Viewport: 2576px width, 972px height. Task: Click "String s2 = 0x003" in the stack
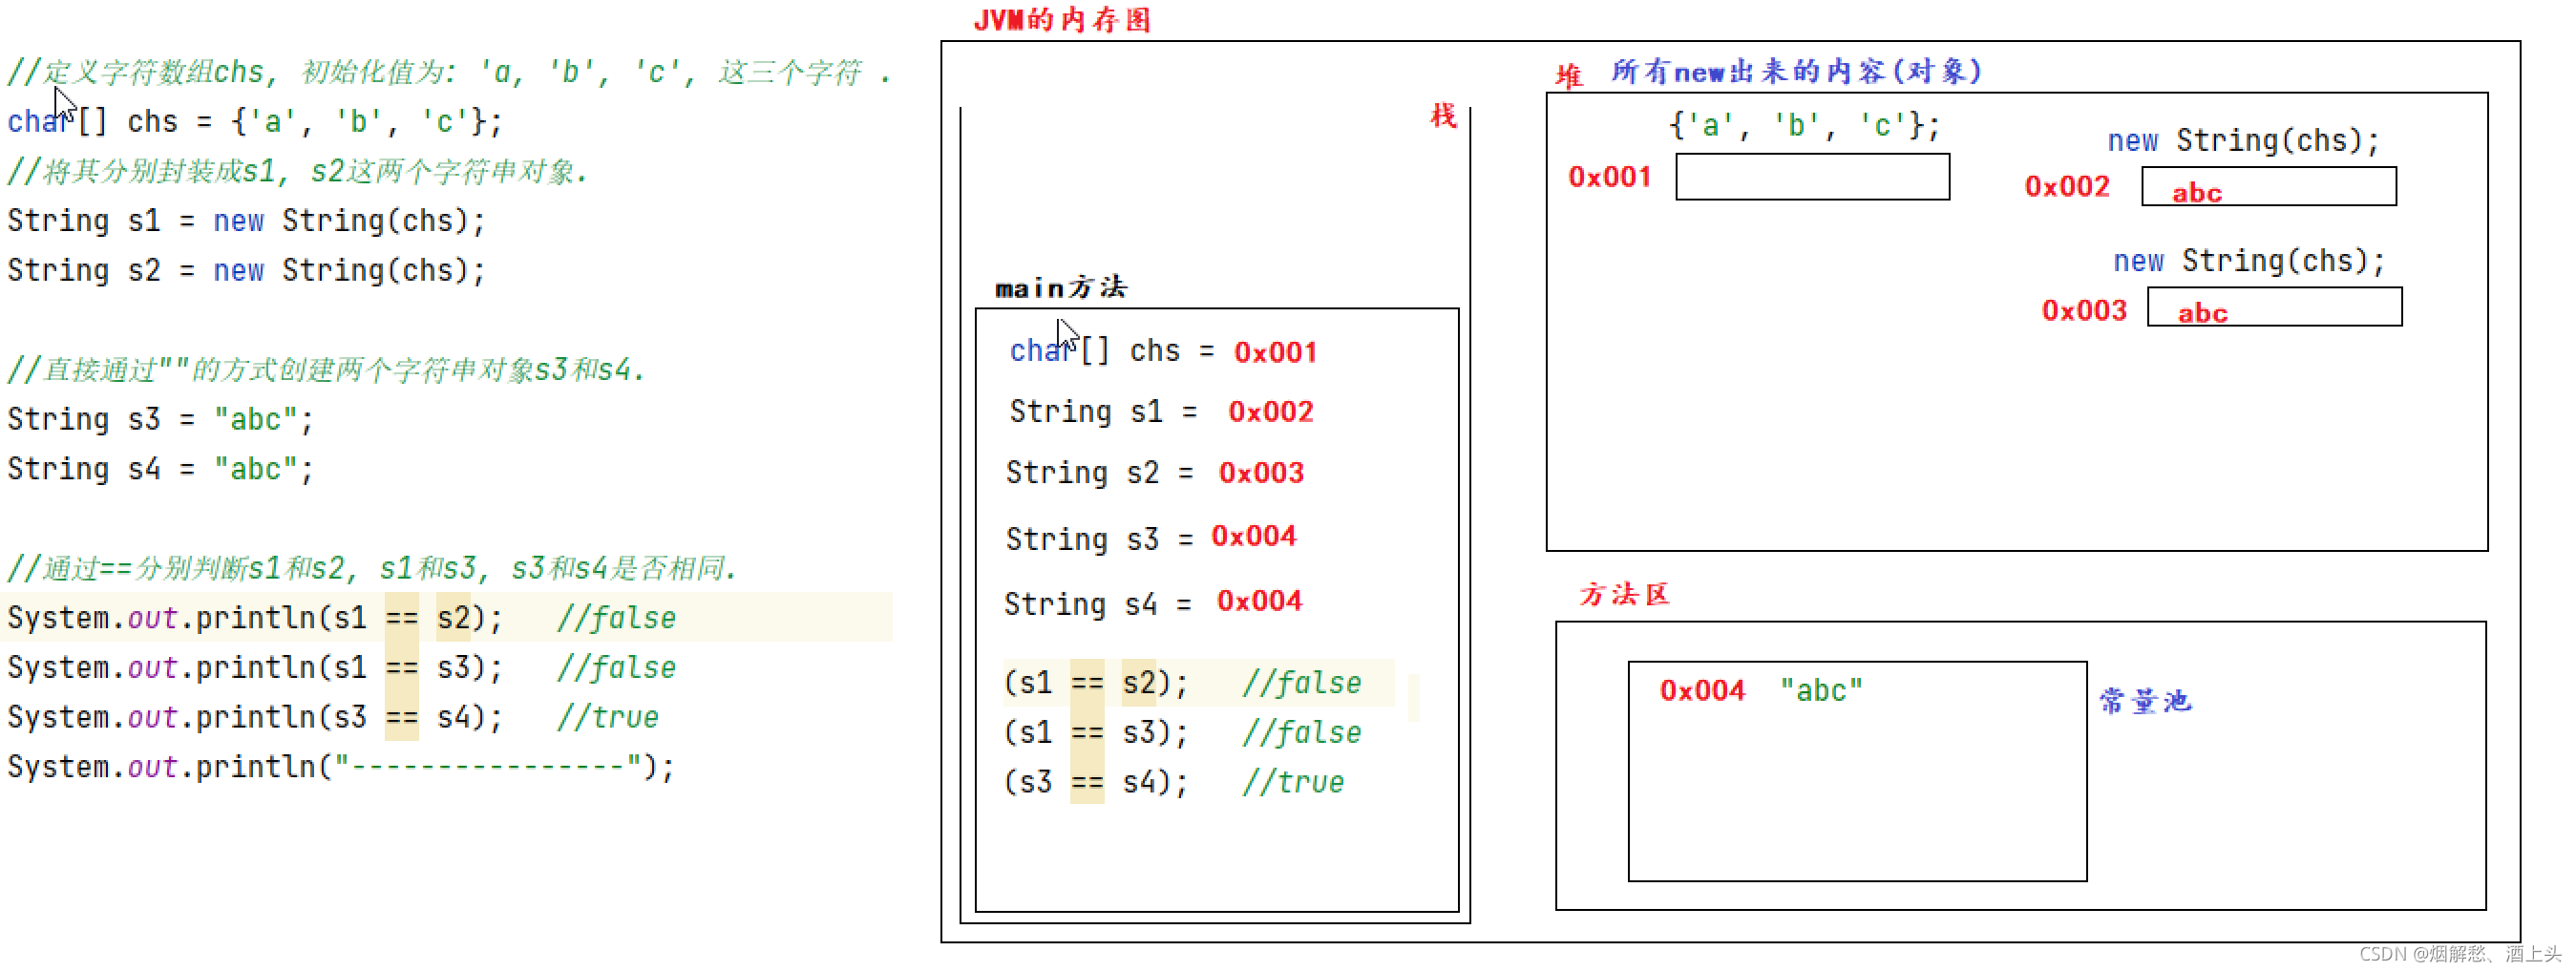(x=1155, y=473)
